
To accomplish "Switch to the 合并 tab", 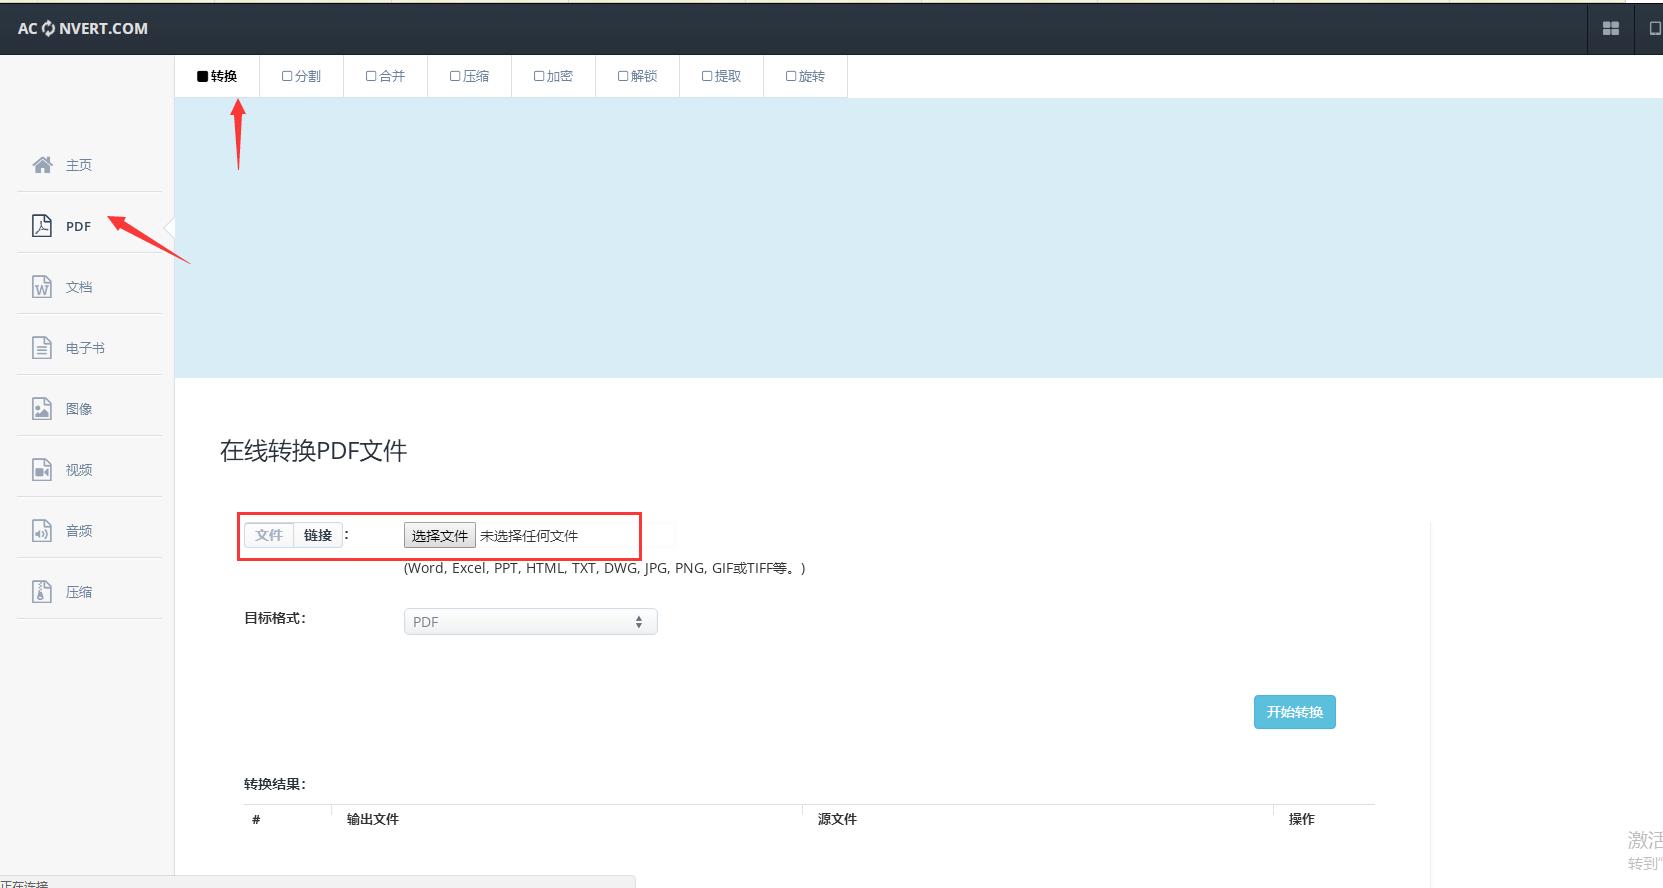I will pyautogui.click(x=385, y=76).
